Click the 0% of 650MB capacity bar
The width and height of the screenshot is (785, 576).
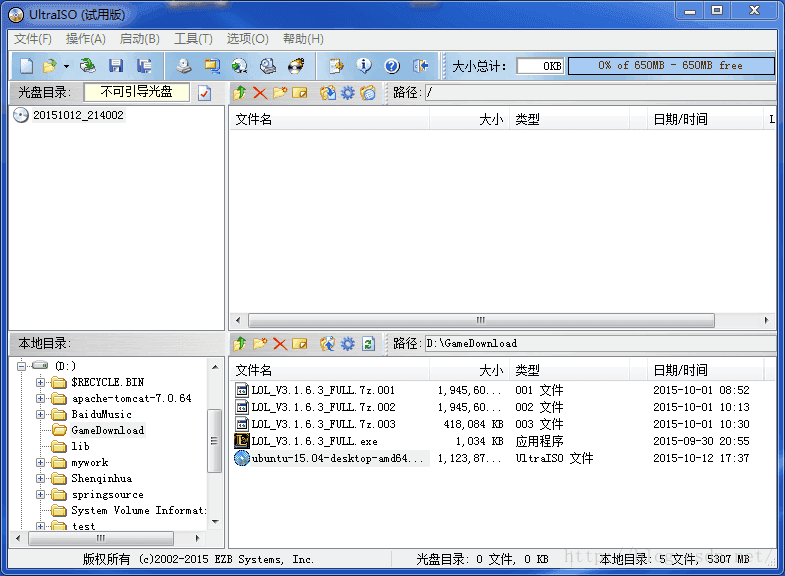tap(671, 66)
